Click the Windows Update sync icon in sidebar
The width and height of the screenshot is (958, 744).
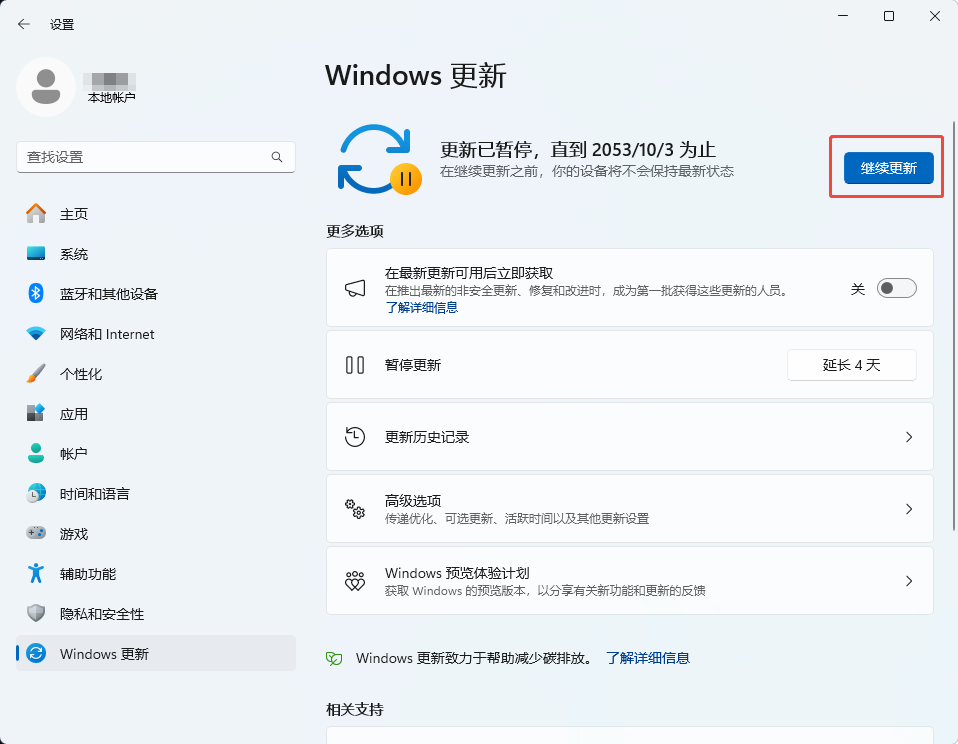click(36, 653)
